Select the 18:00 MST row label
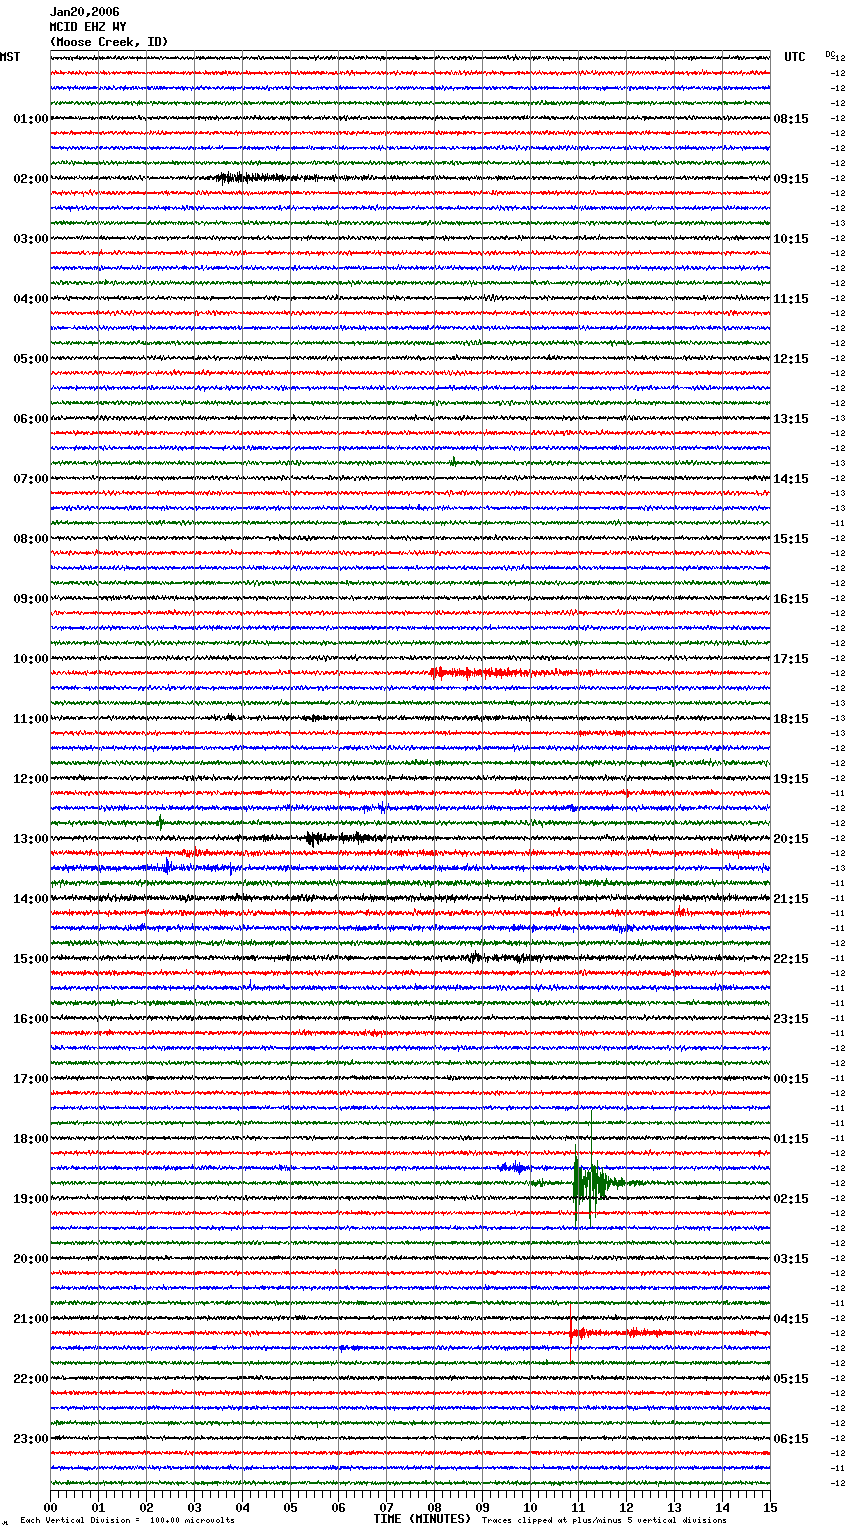Image resolution: width=850 pixels, height=1534 pixels. point(30,1139)
